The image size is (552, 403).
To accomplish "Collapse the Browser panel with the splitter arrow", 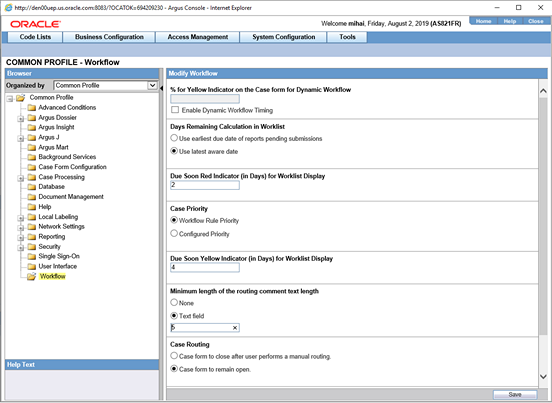I will (x=162, y=88).
